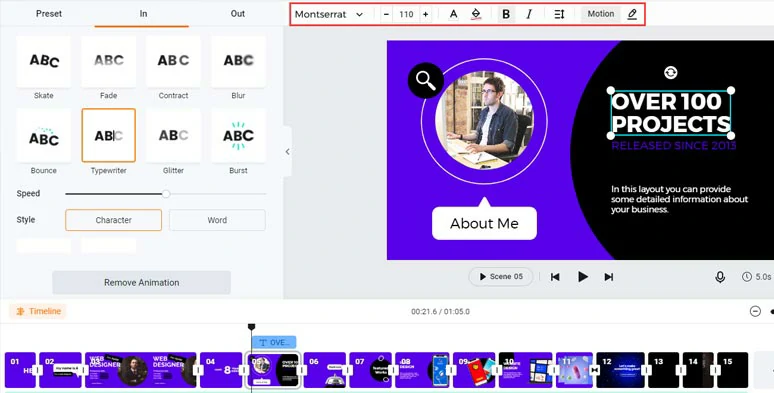Choose the Typewriter animation preset

point(109,135)
